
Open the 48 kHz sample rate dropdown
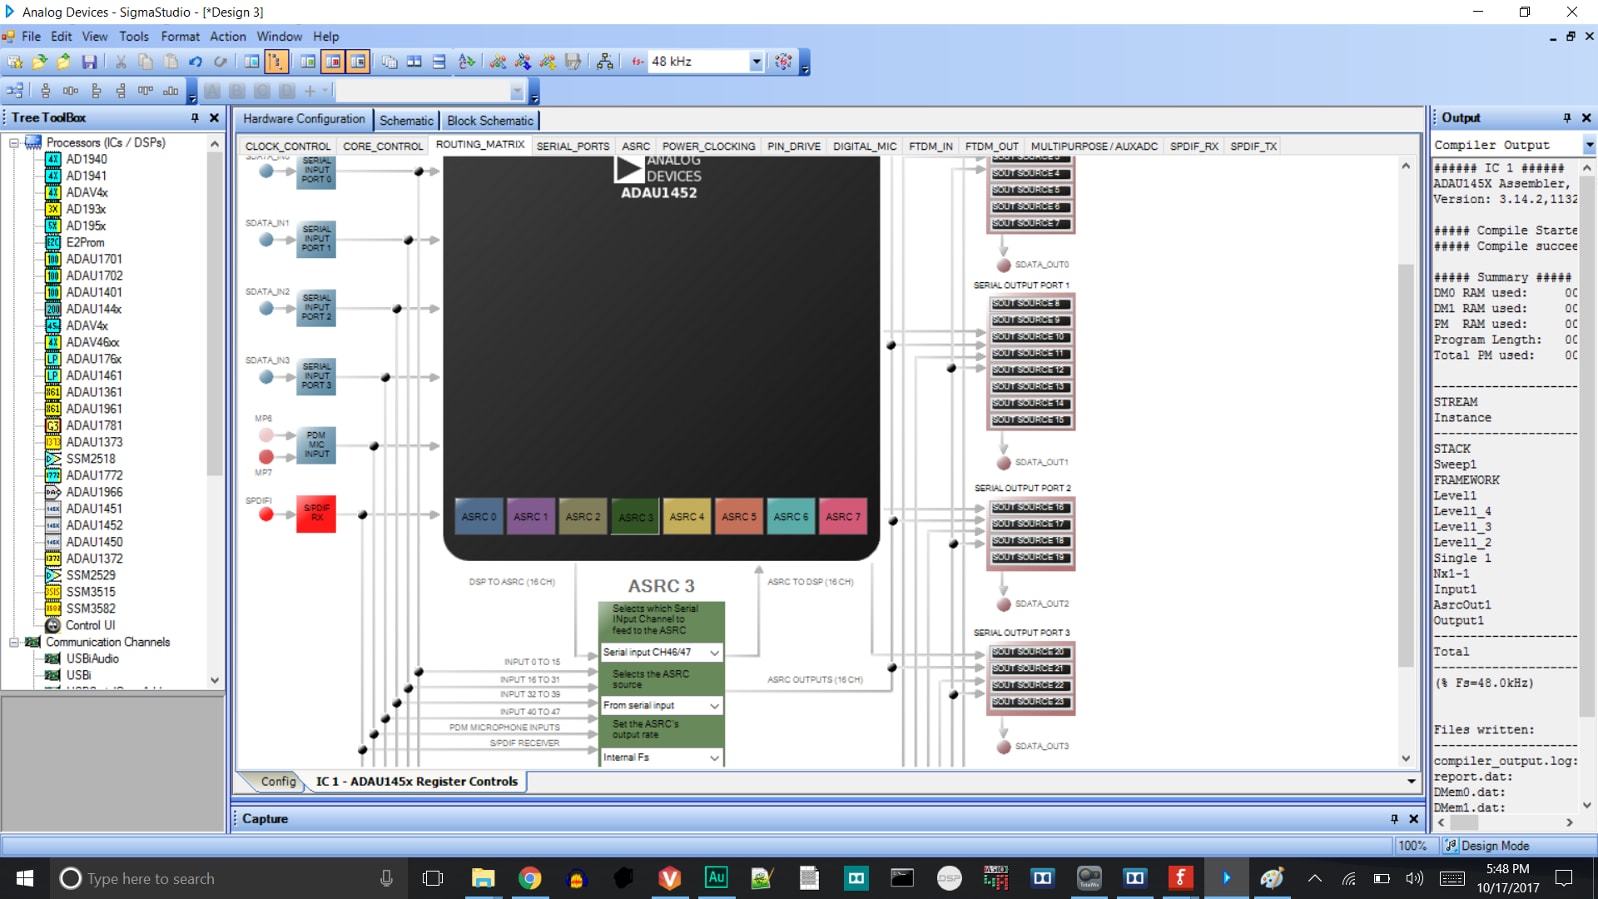click(756, 62)
